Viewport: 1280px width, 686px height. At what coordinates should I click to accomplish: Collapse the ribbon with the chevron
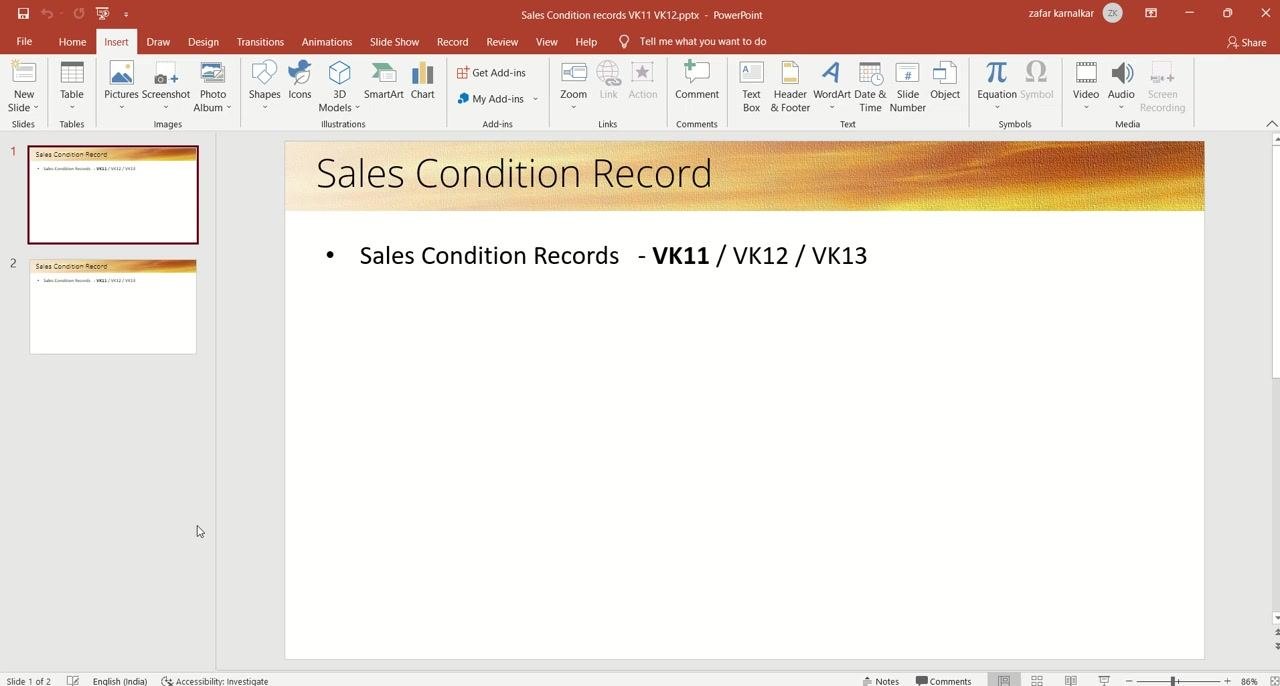1272,124
